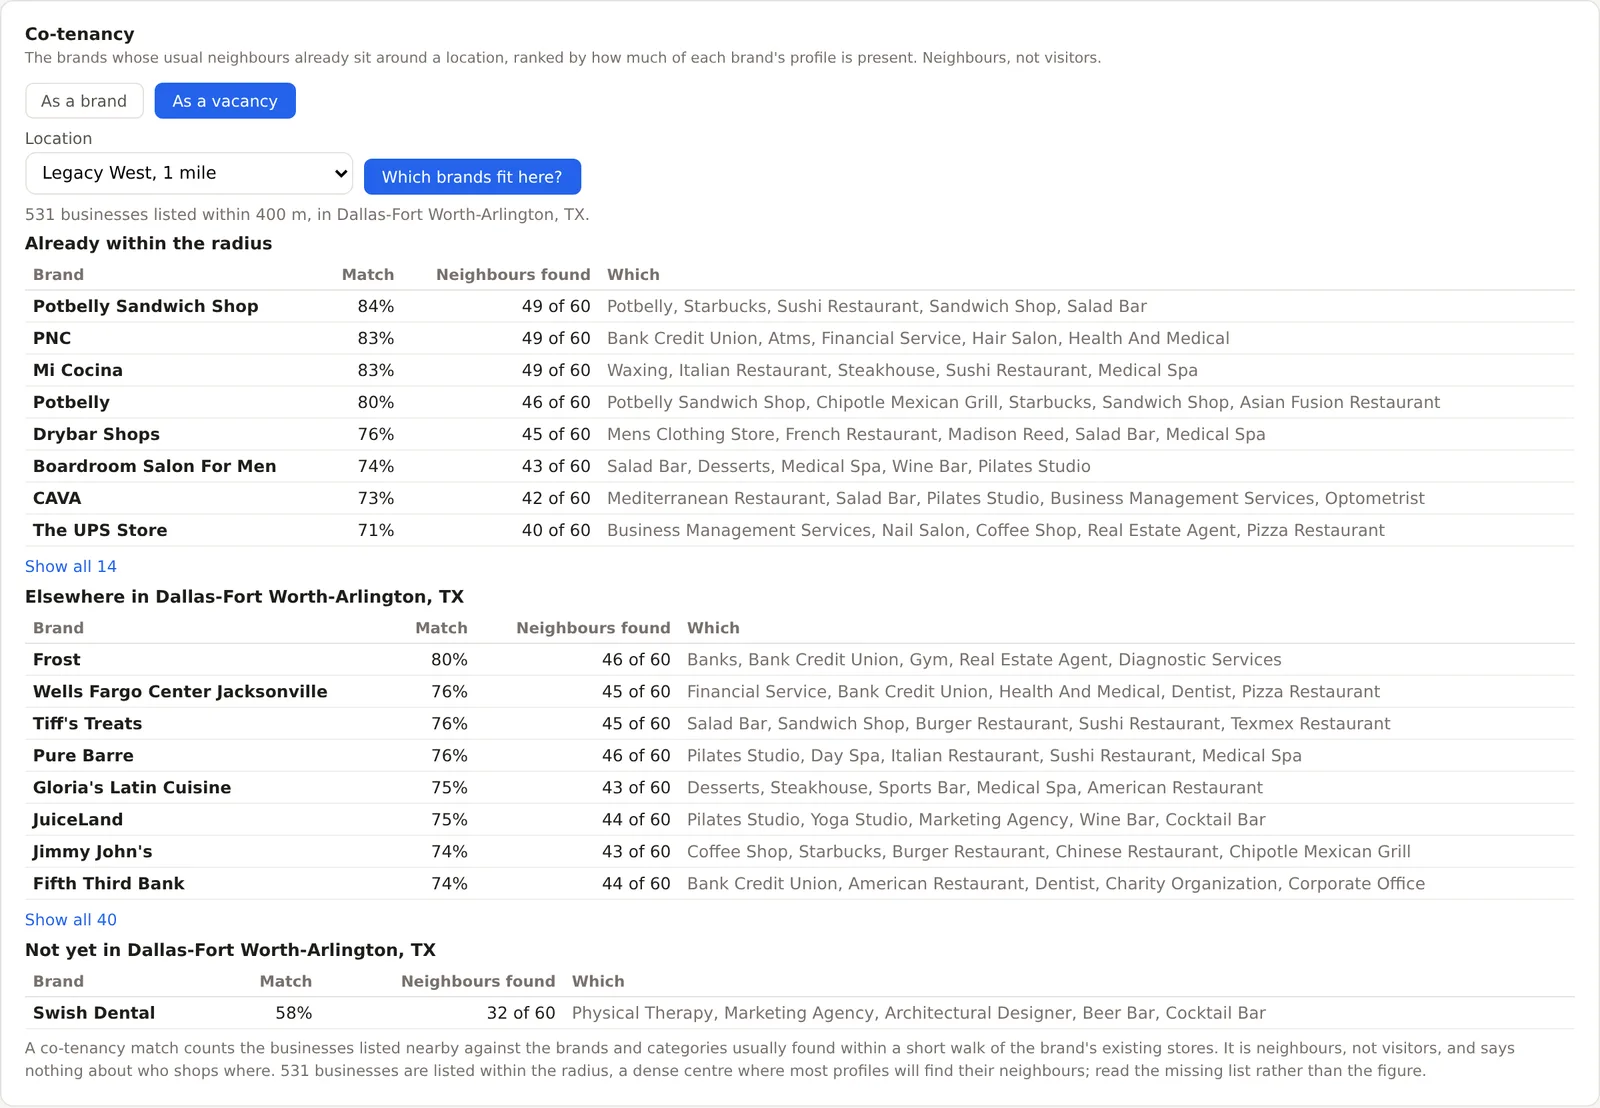Click the Potbelly brand with 80% match
Image resolution: width=1600 pixels, height=1108 pixels.
(71, 402)
